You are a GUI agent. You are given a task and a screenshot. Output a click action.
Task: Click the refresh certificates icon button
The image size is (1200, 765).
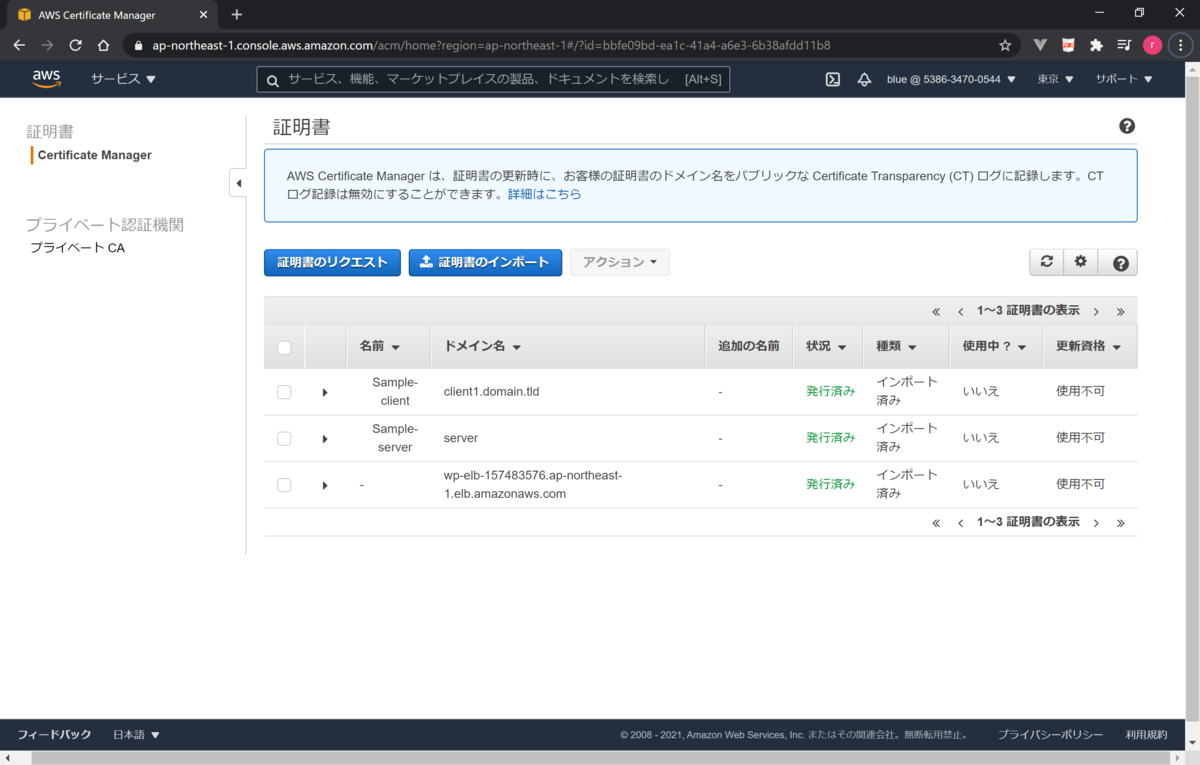1046,262
